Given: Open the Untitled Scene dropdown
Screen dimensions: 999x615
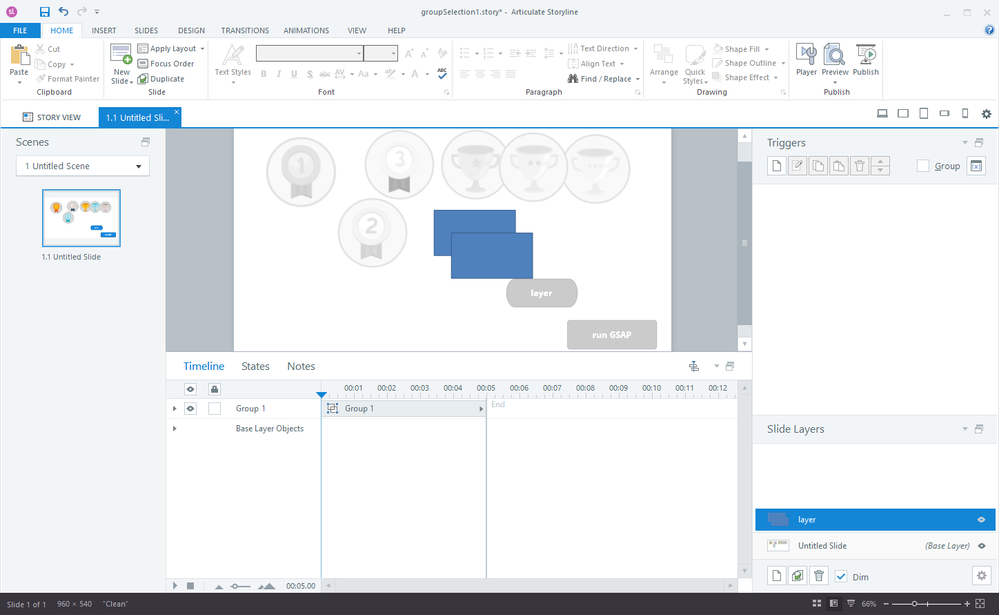Looking at the screenshot, I should [83, 166].
